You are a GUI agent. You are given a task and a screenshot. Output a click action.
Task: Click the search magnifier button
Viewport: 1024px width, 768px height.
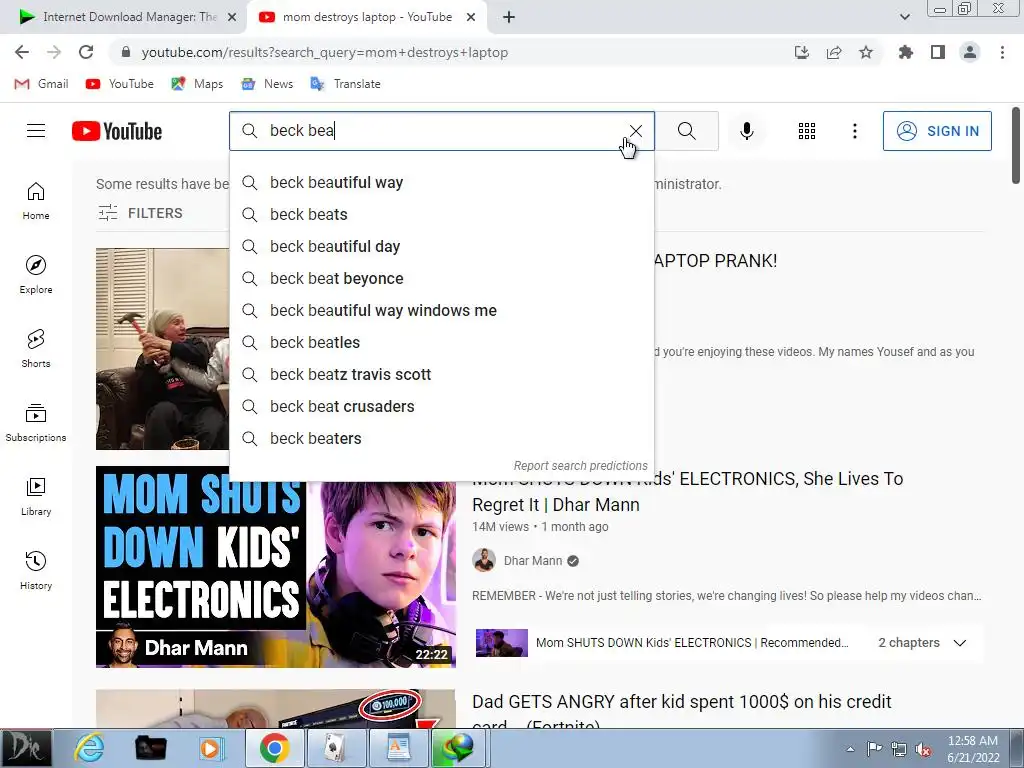click(686, 131)
